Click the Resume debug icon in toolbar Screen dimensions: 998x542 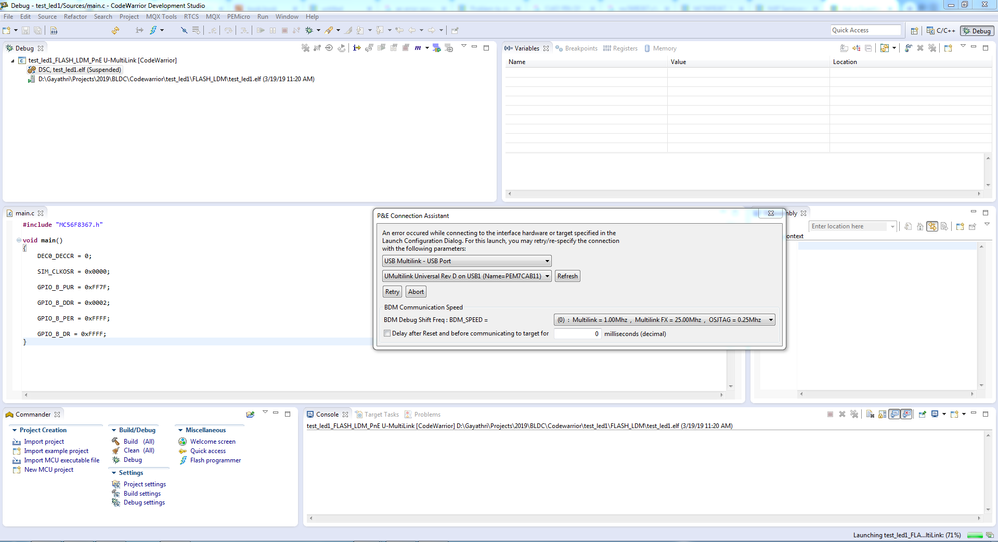click(x=260, y=31)
